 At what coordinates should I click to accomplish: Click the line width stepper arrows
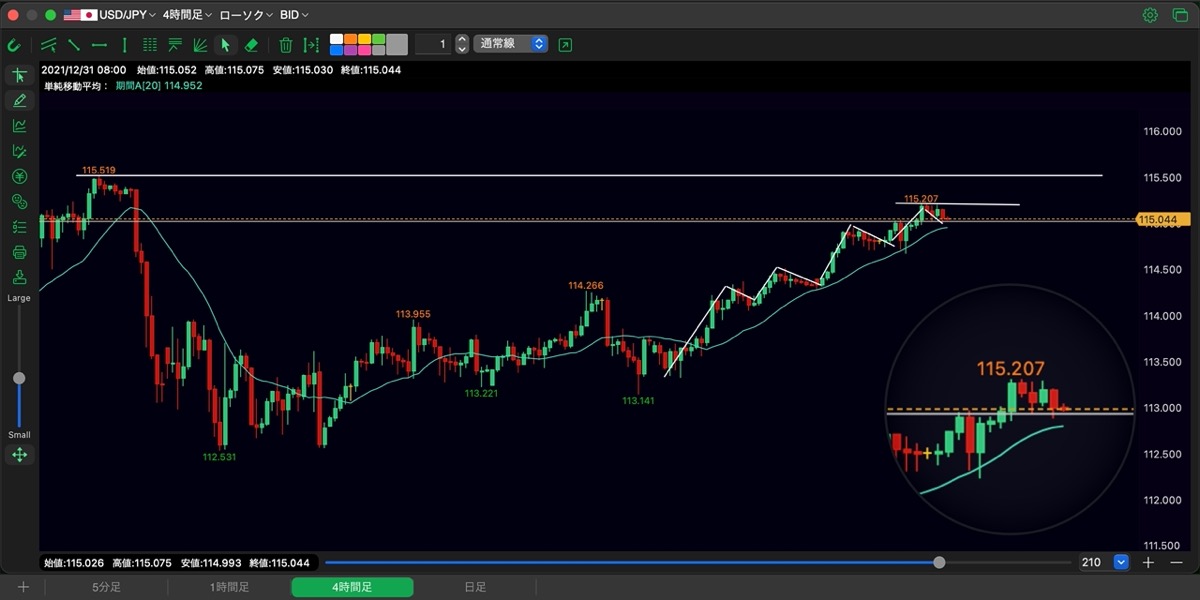click(461, 44)
